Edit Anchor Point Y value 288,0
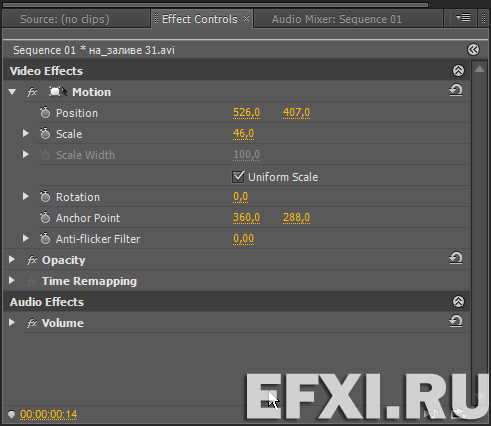491x426 pixels. pyautogui.click(x=296, y=218)
